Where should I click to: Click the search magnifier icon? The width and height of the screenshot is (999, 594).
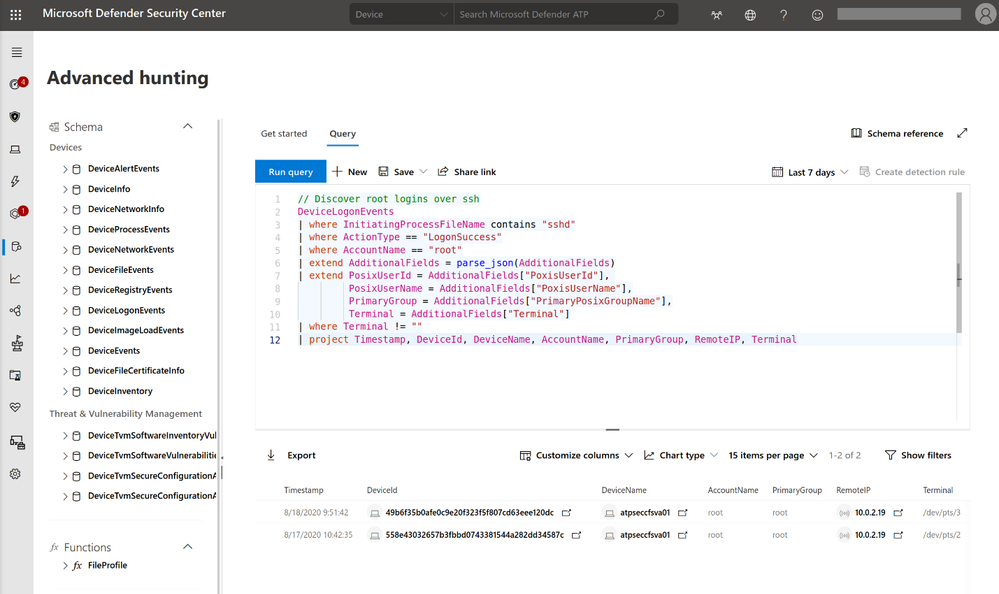(659, 14)
